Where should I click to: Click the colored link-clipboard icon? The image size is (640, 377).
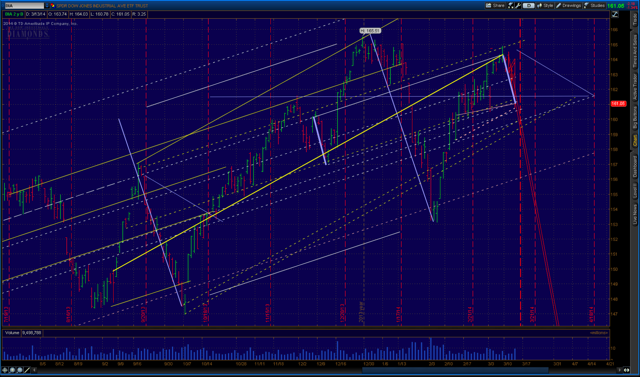52,6
